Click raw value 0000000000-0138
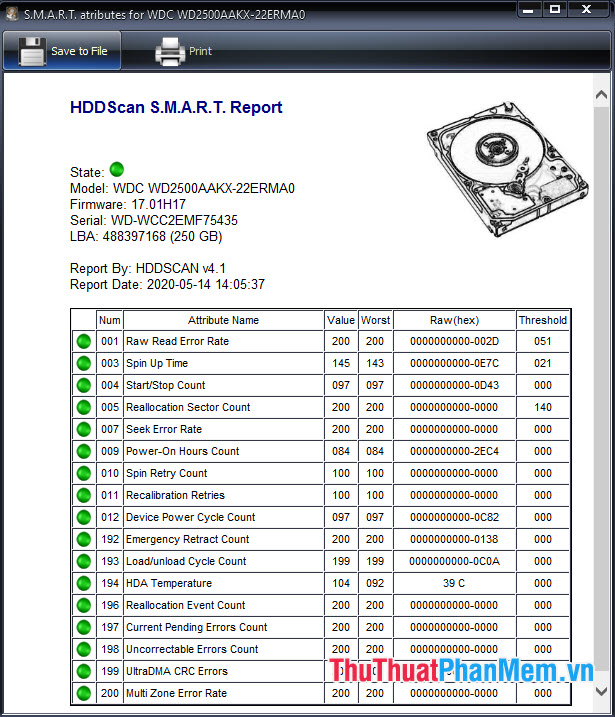 (x=455, y=539)
